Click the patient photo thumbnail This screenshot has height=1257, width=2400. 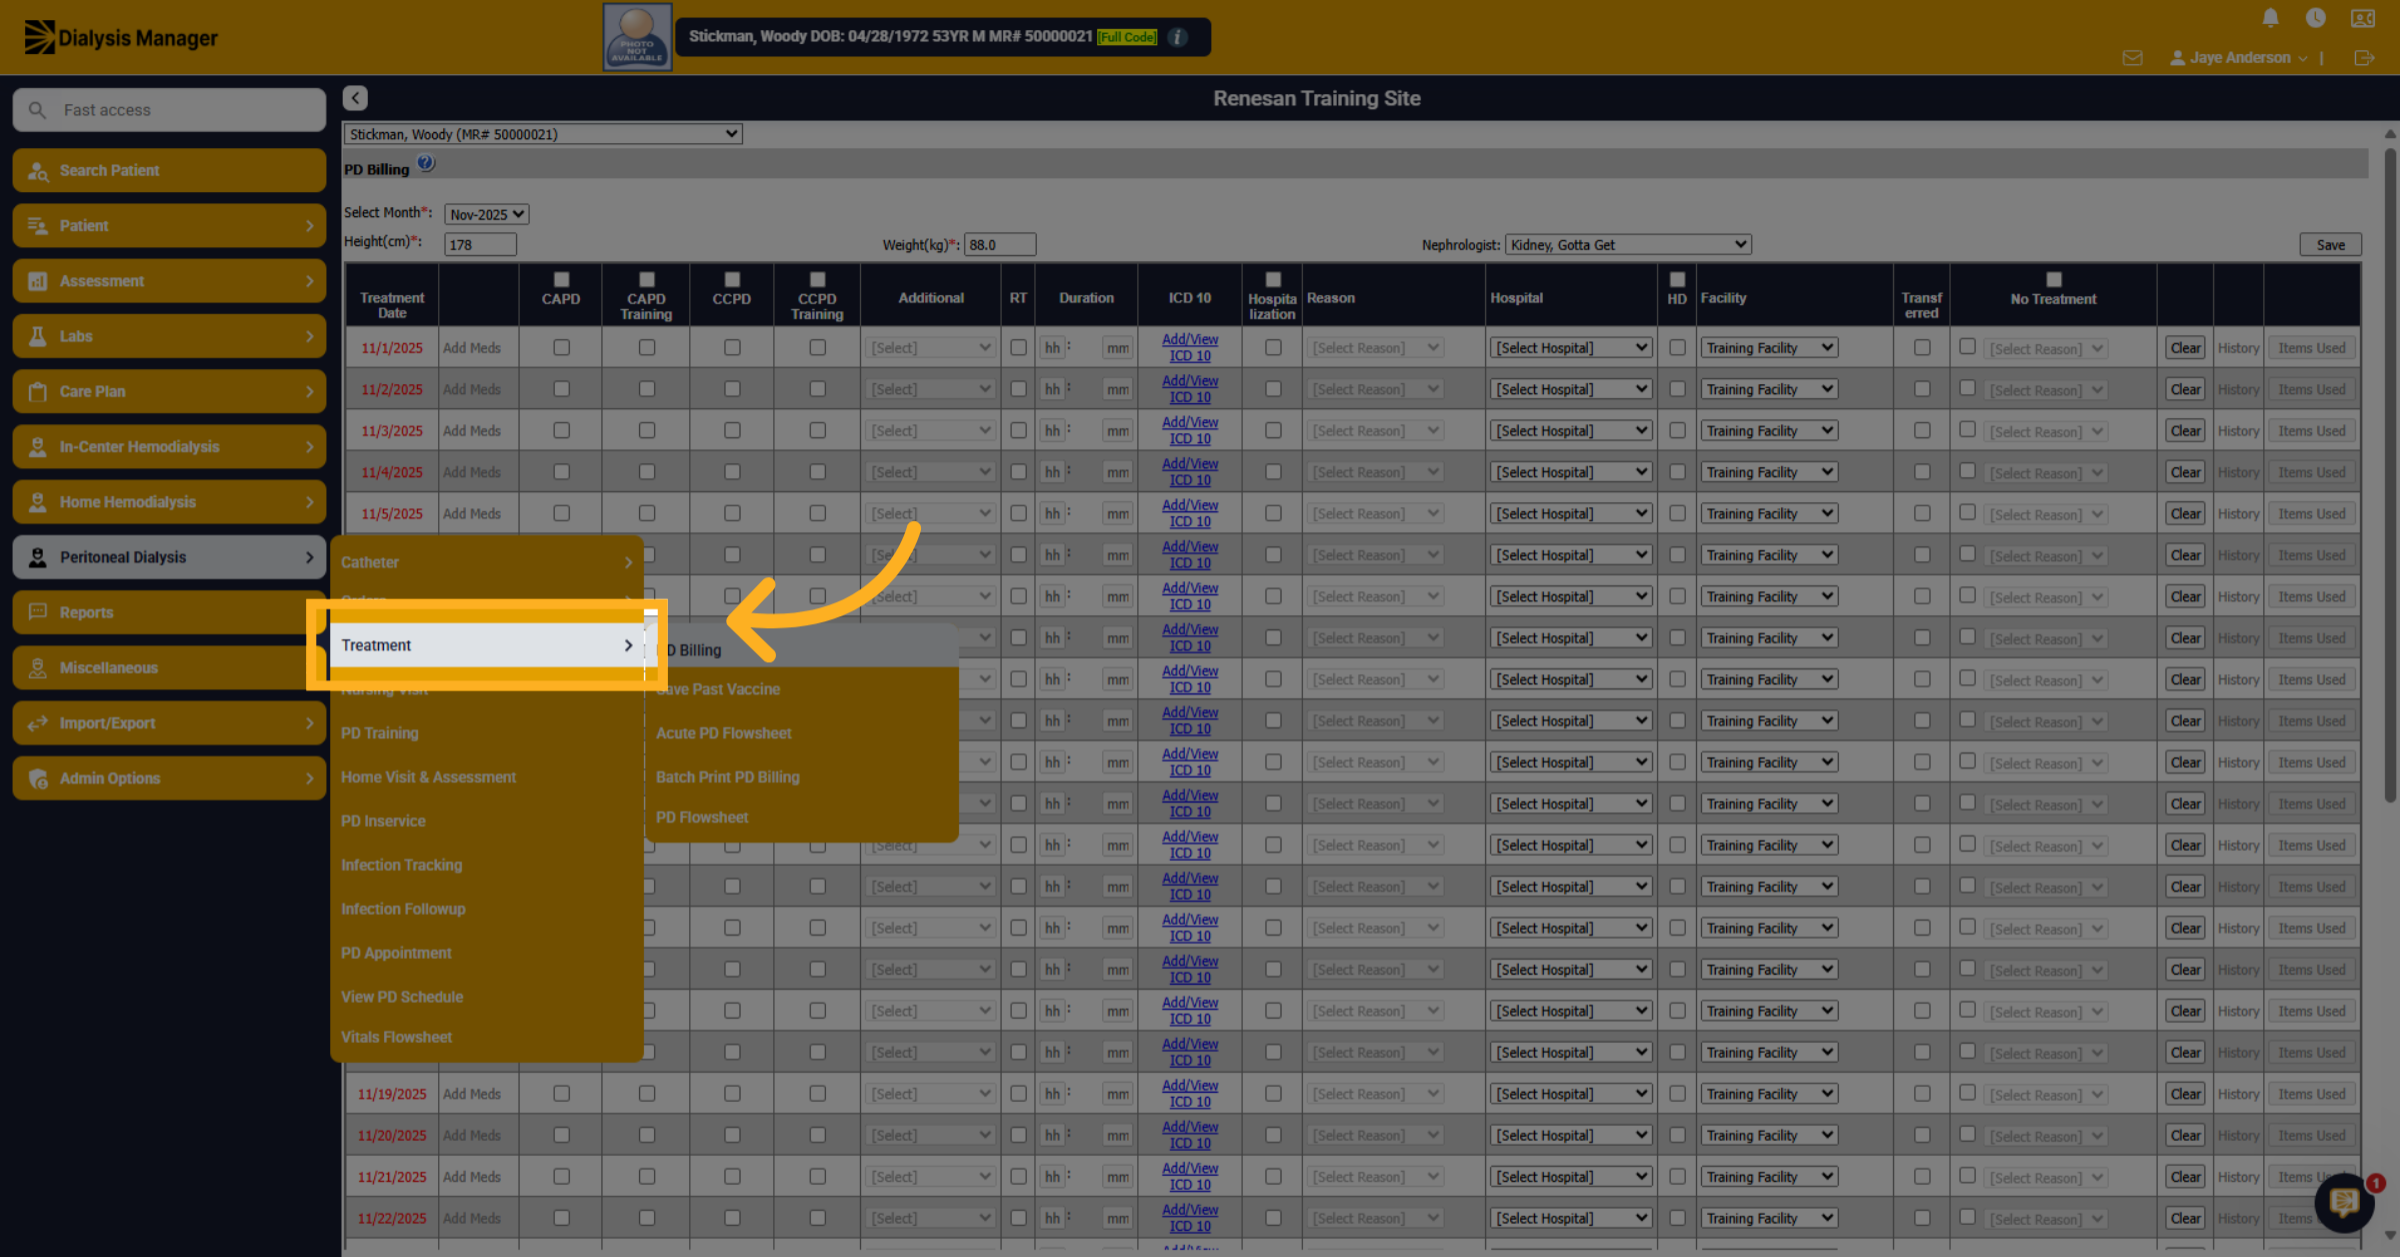637,37
